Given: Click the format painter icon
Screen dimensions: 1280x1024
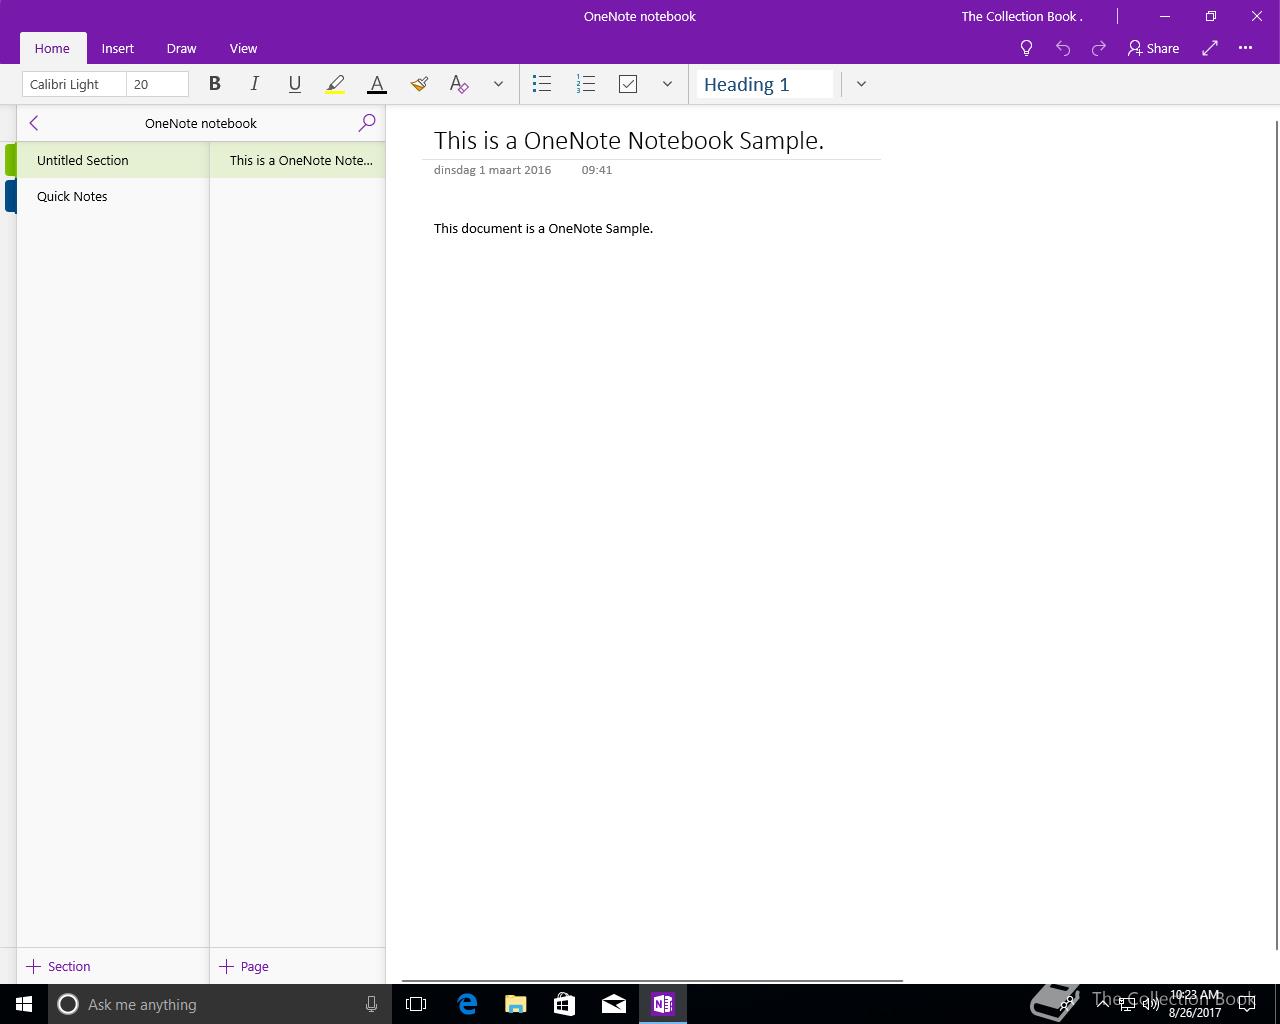Looking at the screenshot, I should click(419, 84).
